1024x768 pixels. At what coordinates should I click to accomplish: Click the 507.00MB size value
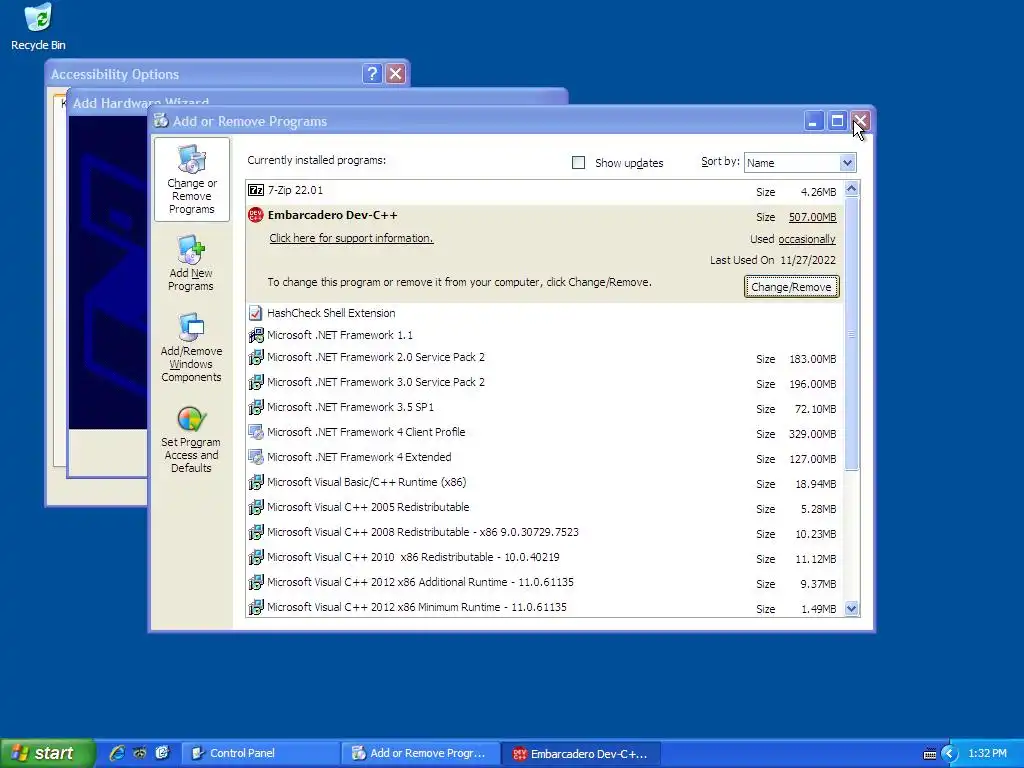pos(812,217)
